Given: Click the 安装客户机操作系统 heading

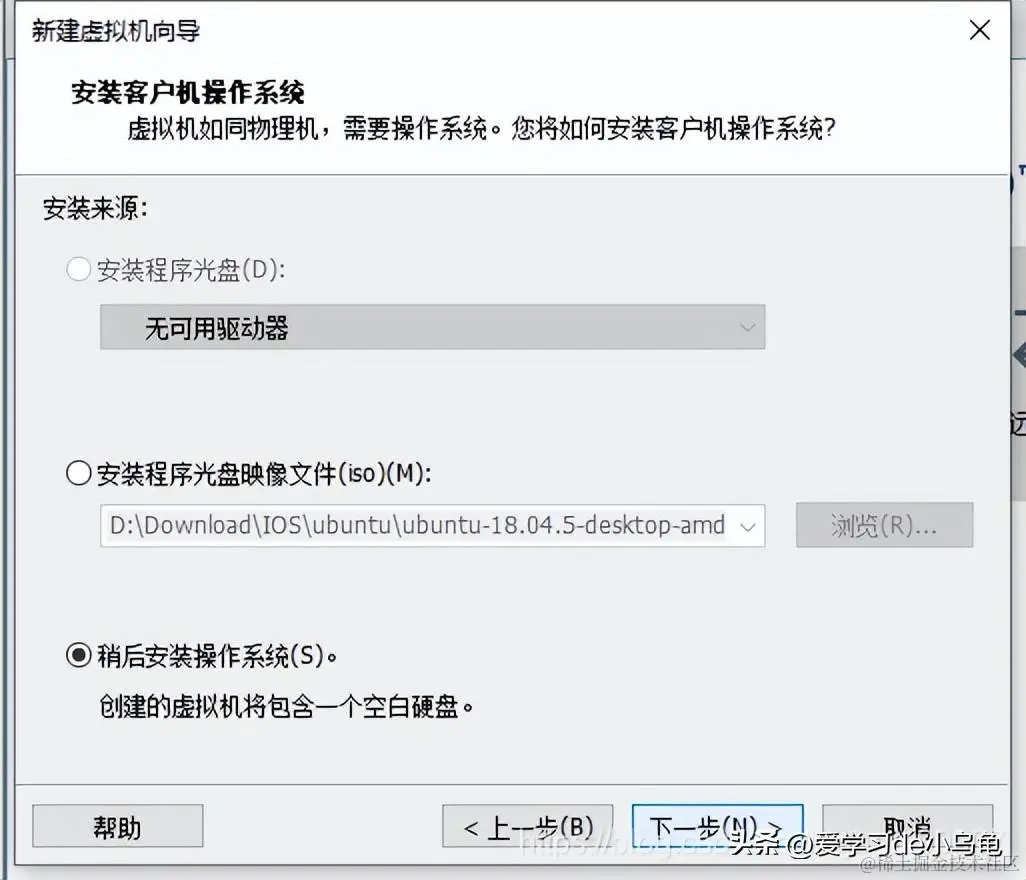Looking at the screenshot, I should pos(188,92).
